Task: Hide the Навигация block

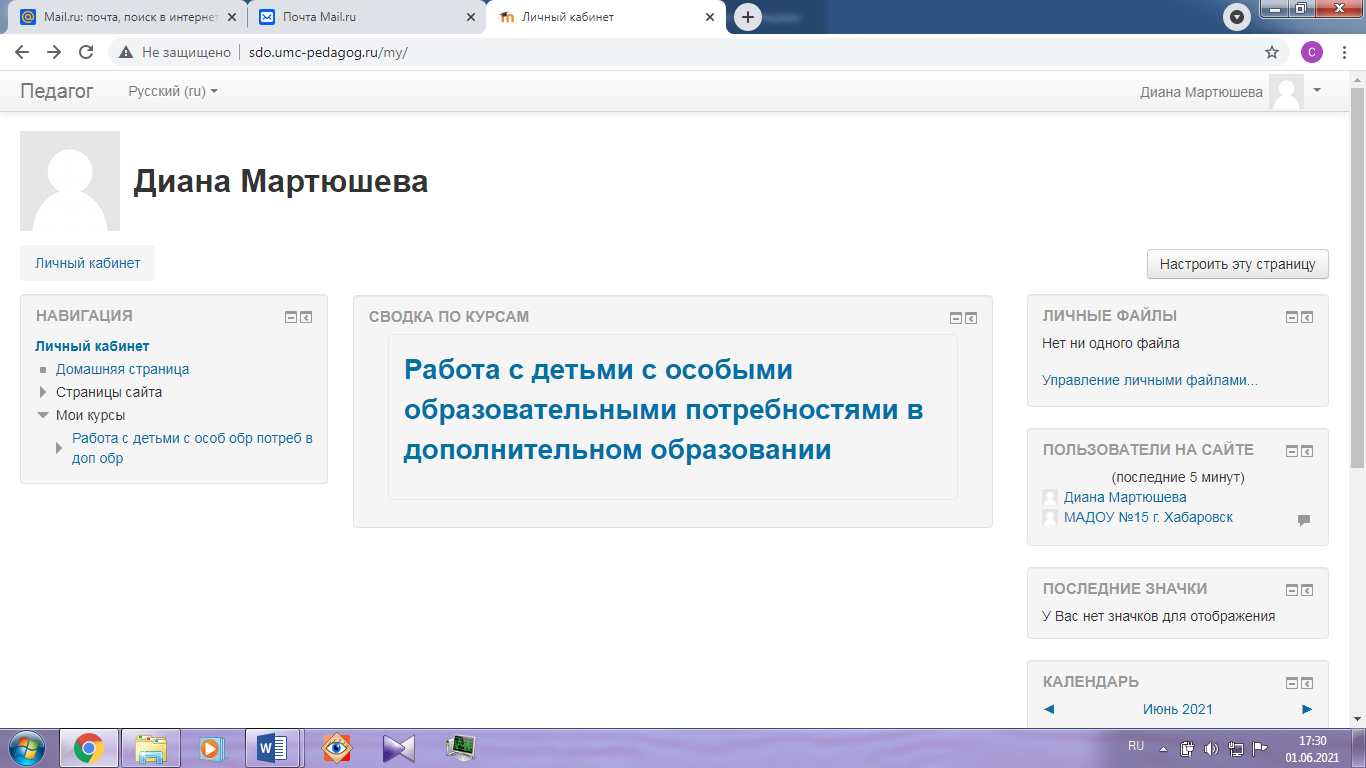Action: tap(291, 317)
